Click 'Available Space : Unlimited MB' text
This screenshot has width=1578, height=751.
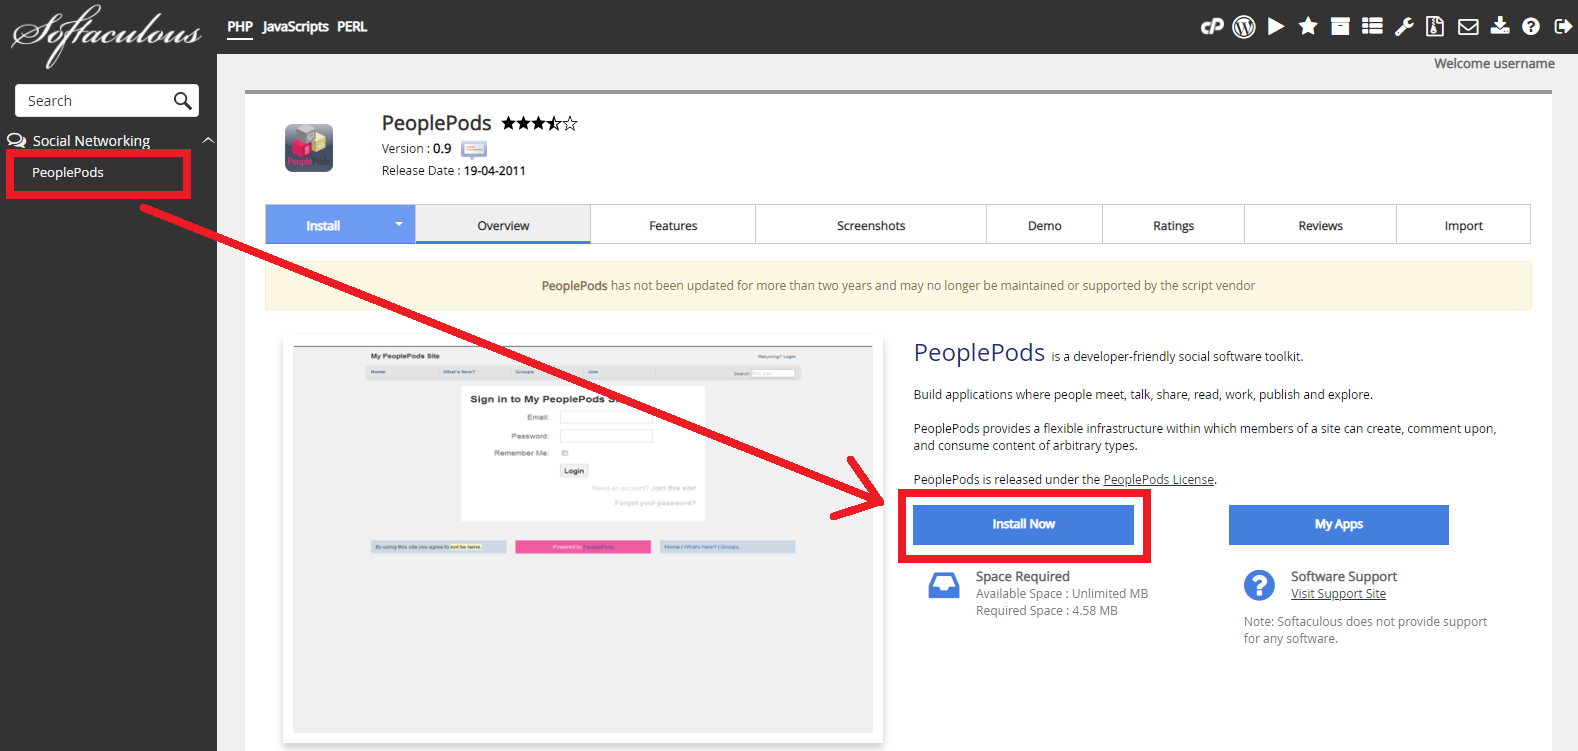pyautogui.click(x=1061, y=594)
